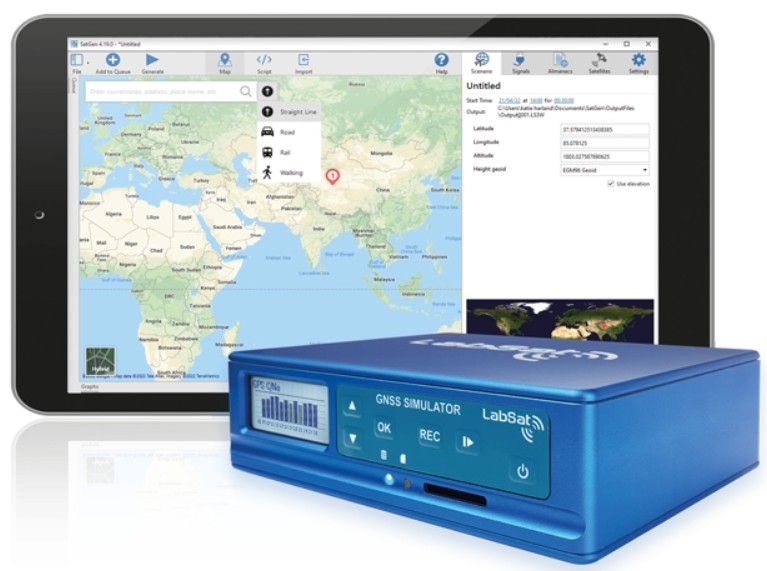Click OK on the LabSat device
Image resolution: width=767 pixels, height=571 pixels.
(x=384, y=428)
